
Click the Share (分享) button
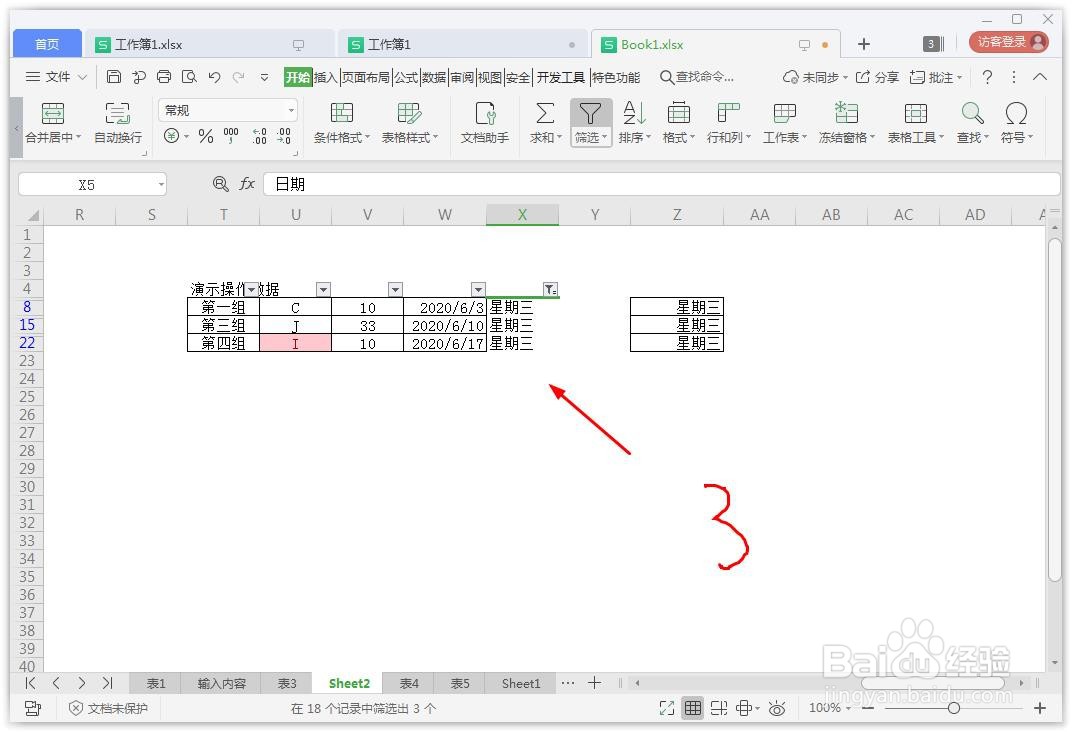tap(878, 77)
